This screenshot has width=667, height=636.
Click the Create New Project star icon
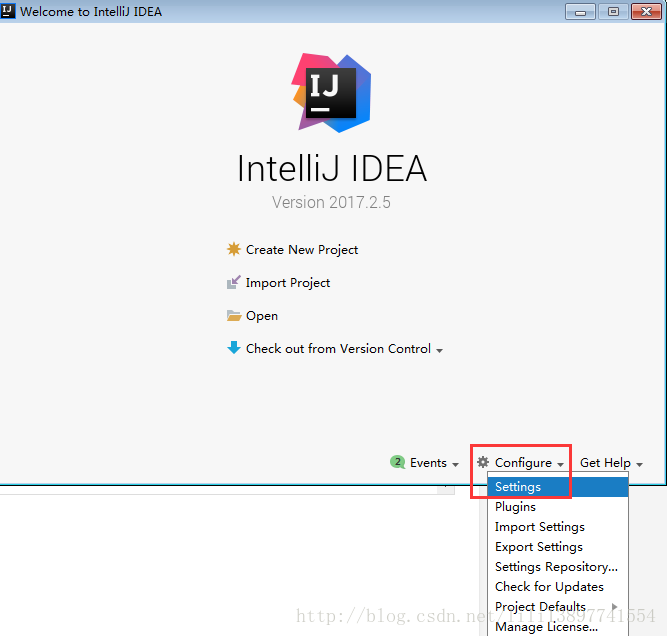234,249
